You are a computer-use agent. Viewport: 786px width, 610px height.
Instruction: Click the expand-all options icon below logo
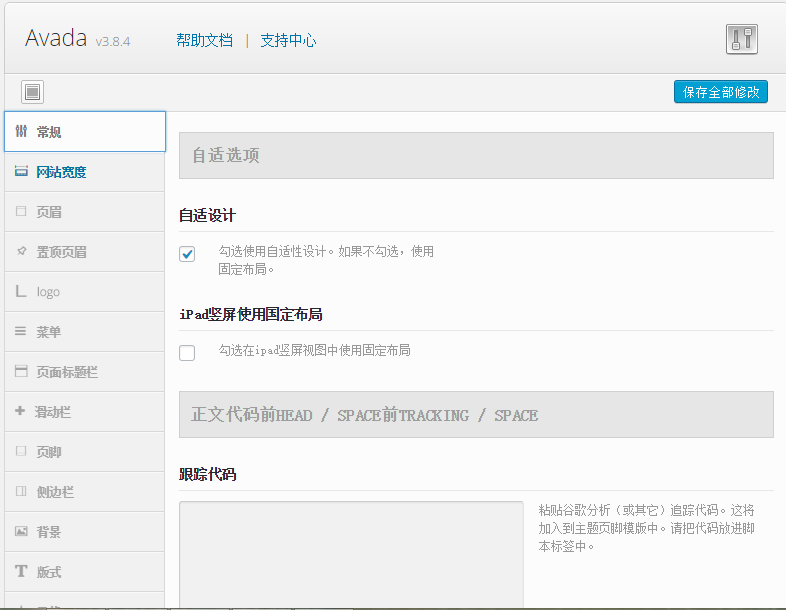(33, 92)
